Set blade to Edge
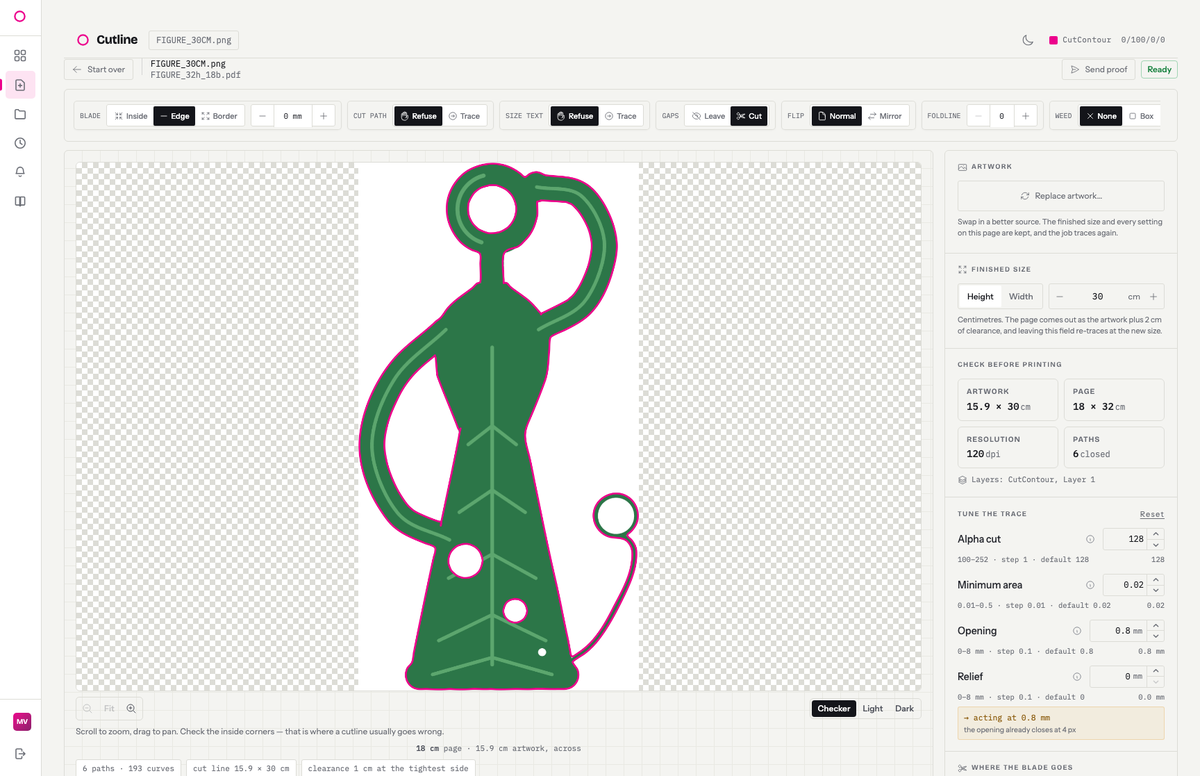This screenshot has height=776, width=1200. click(174, 116)
